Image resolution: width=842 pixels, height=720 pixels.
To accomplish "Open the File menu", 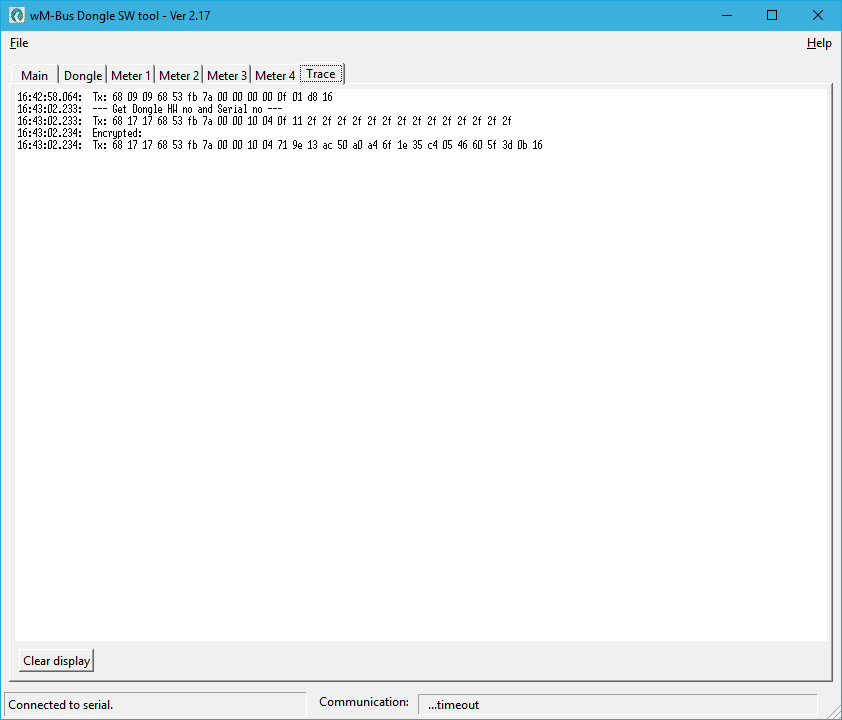I will tap(19, 43).
